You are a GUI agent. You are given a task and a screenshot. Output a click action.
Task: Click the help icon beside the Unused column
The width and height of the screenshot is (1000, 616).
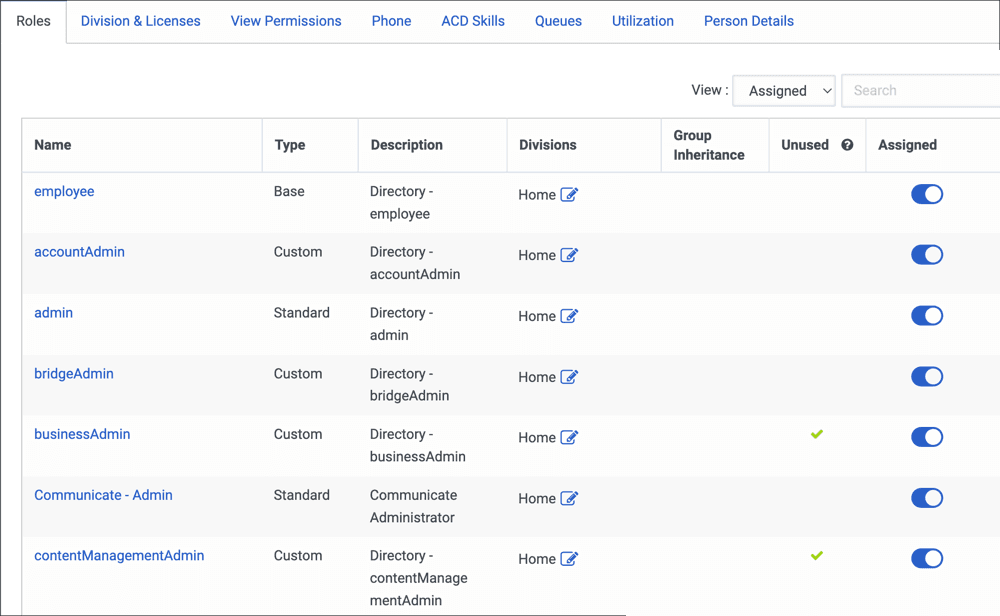tap(847, 145)
